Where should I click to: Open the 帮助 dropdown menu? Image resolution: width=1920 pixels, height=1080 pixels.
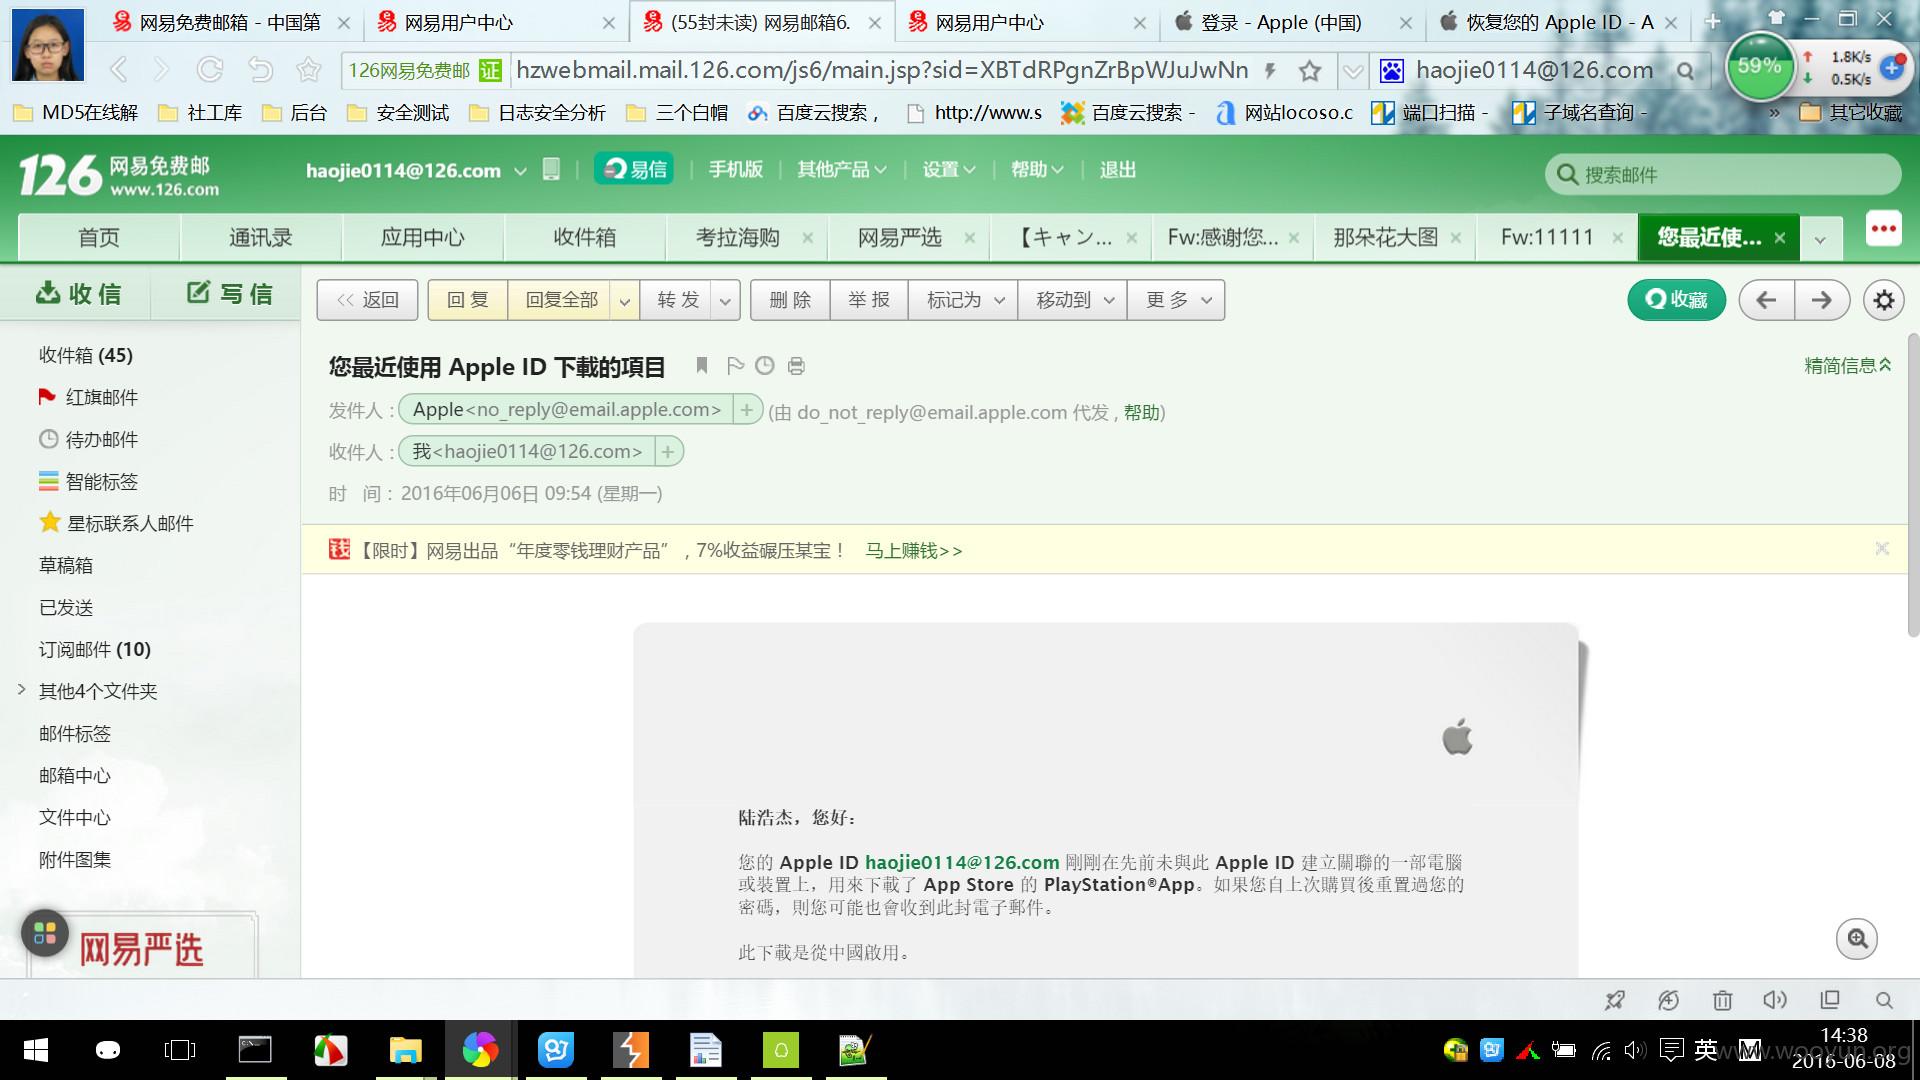(x=1037, y=170)
